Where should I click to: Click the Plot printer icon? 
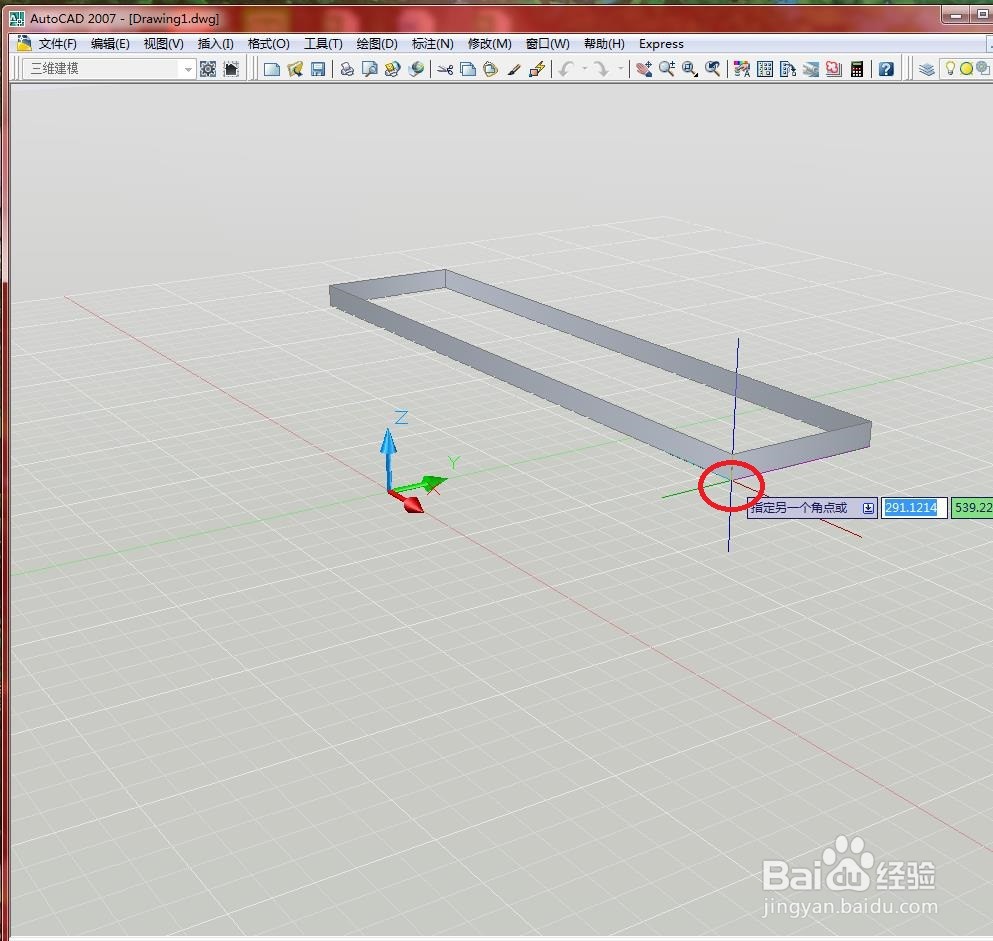(347, 69)
